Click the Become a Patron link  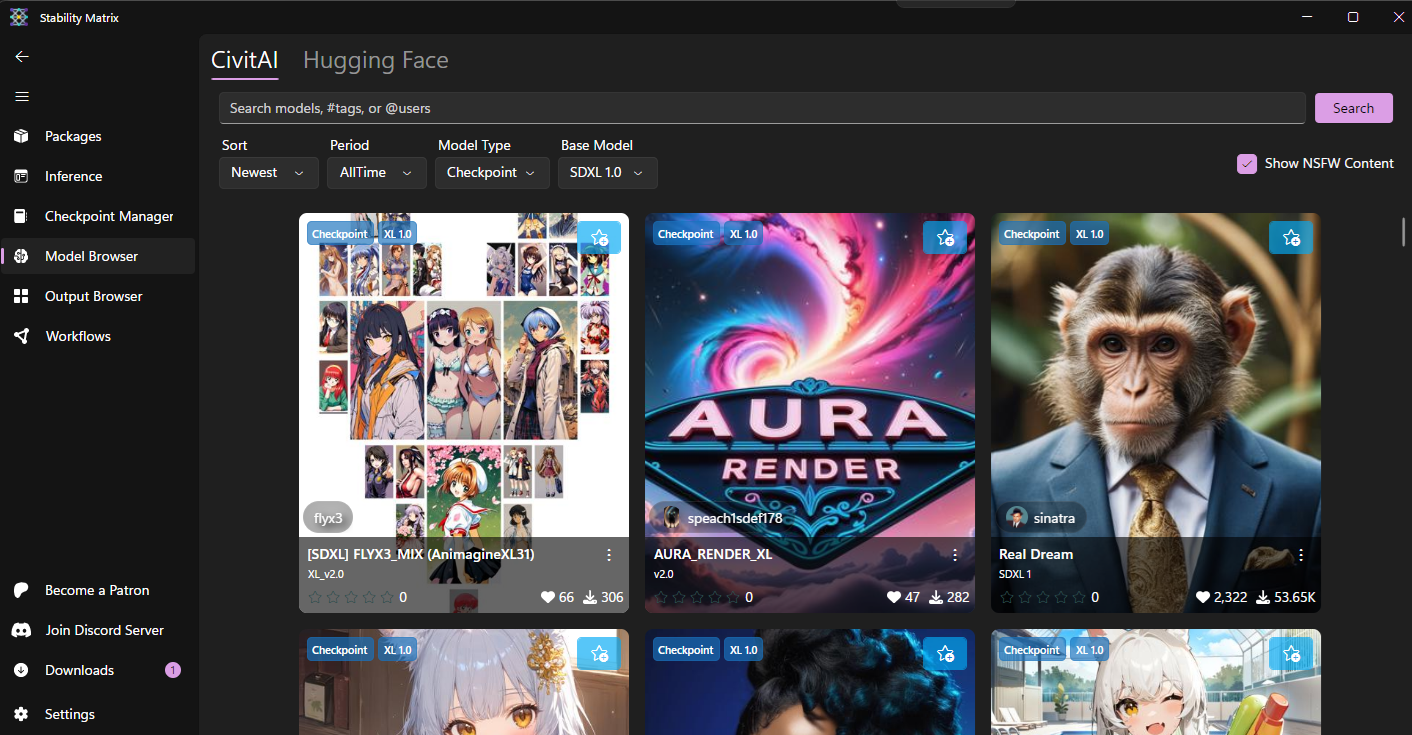[x=96, y=590]
